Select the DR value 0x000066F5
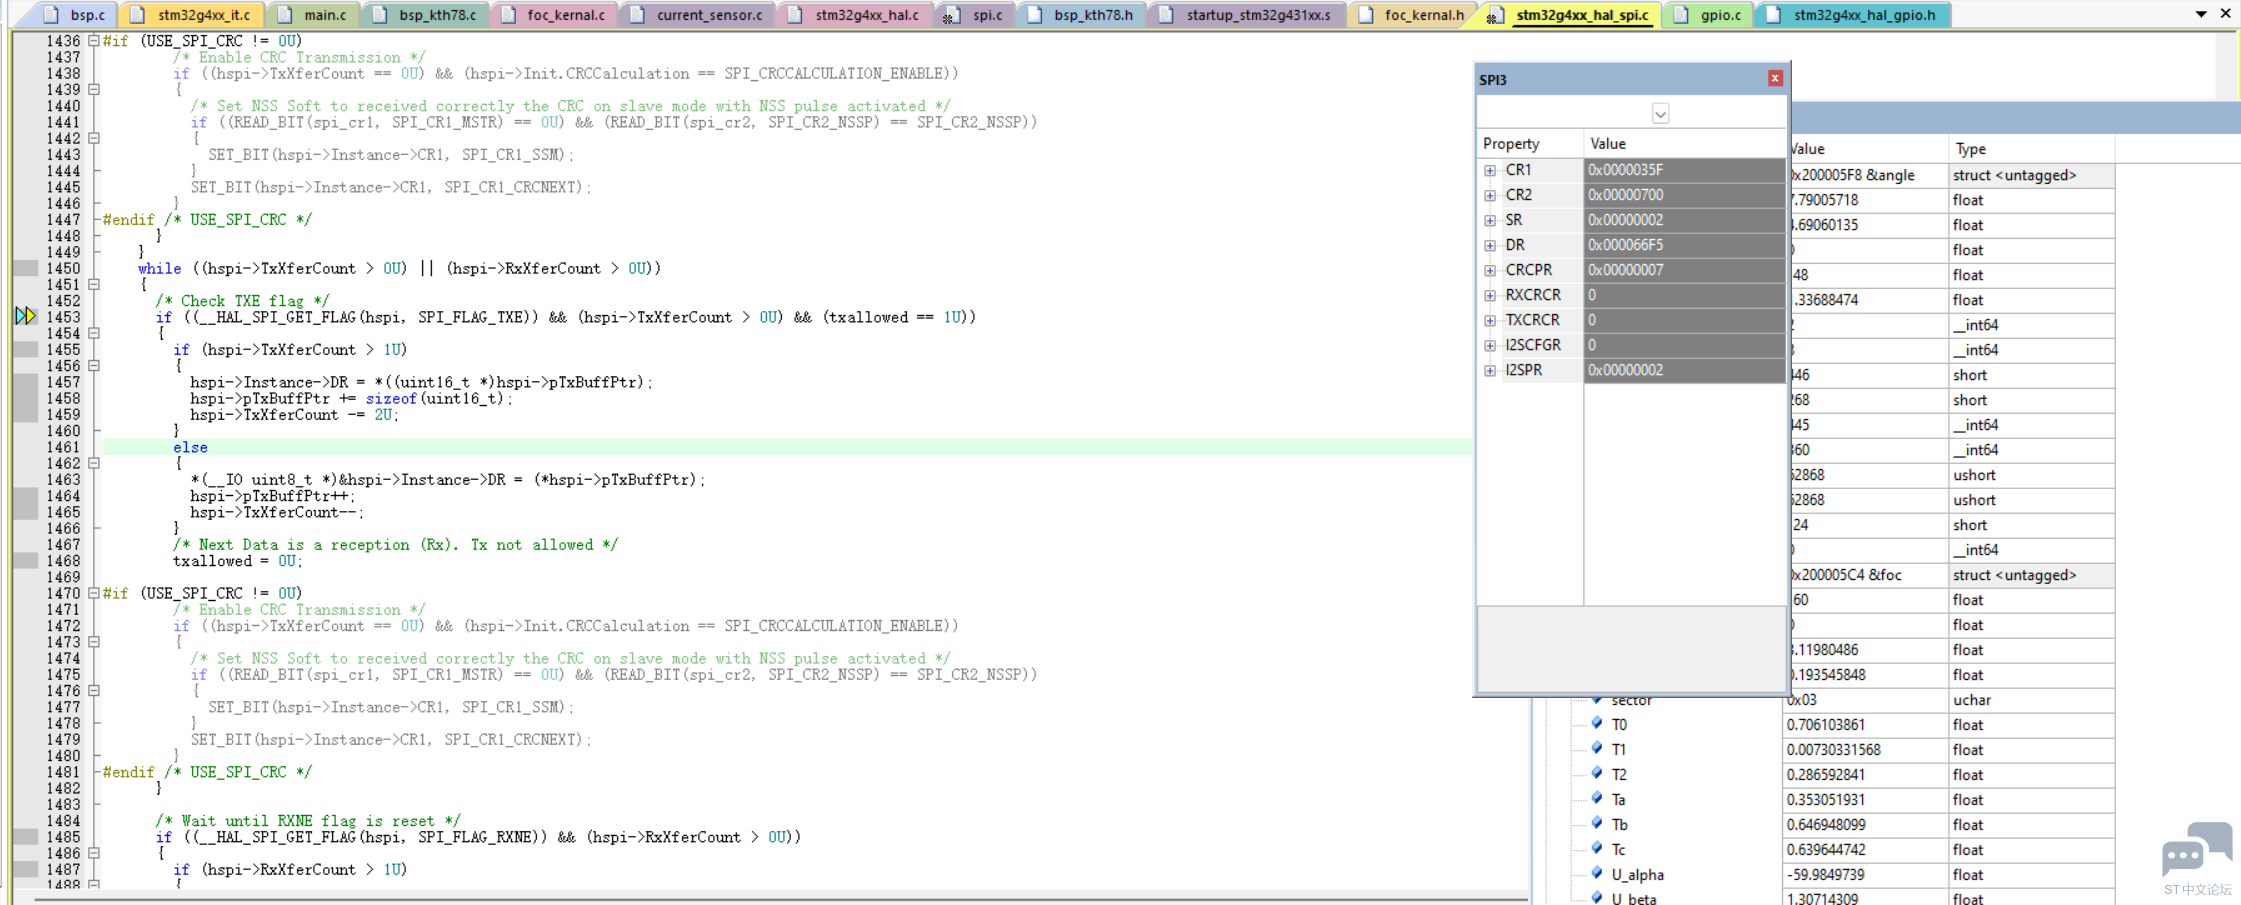2241x905 pixels. coord(1684,245)
